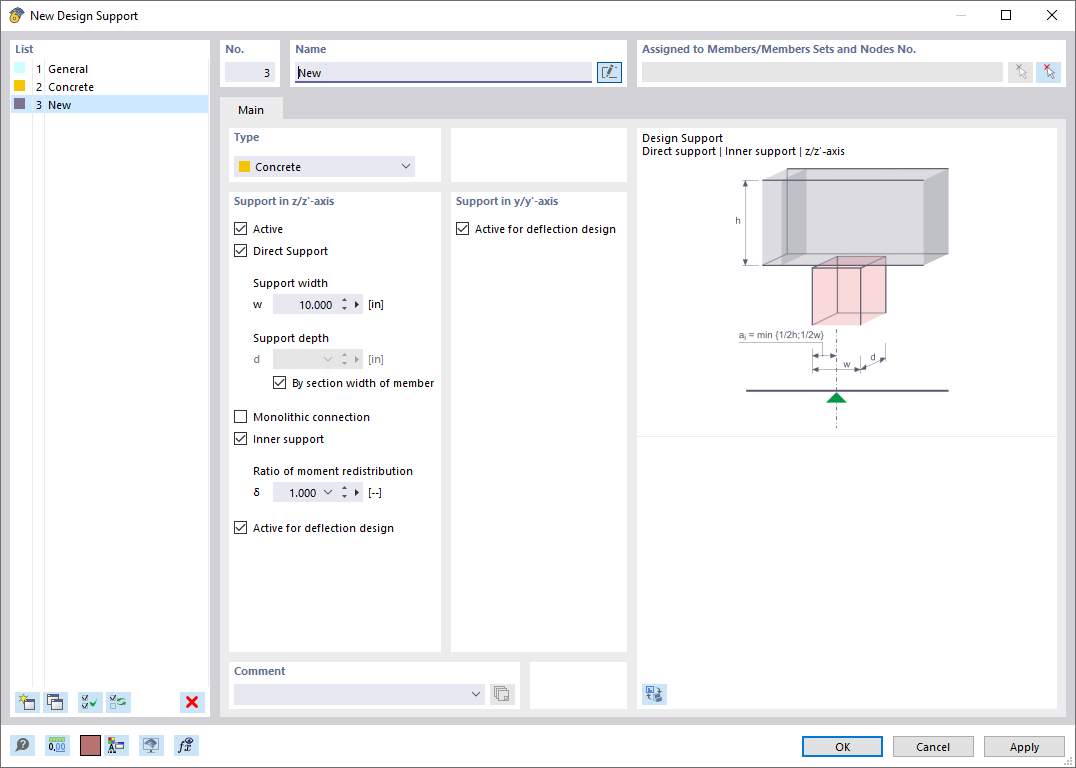Edit the Name field with the rename icon
This screenshot has width=1076, height=768.
609,71
